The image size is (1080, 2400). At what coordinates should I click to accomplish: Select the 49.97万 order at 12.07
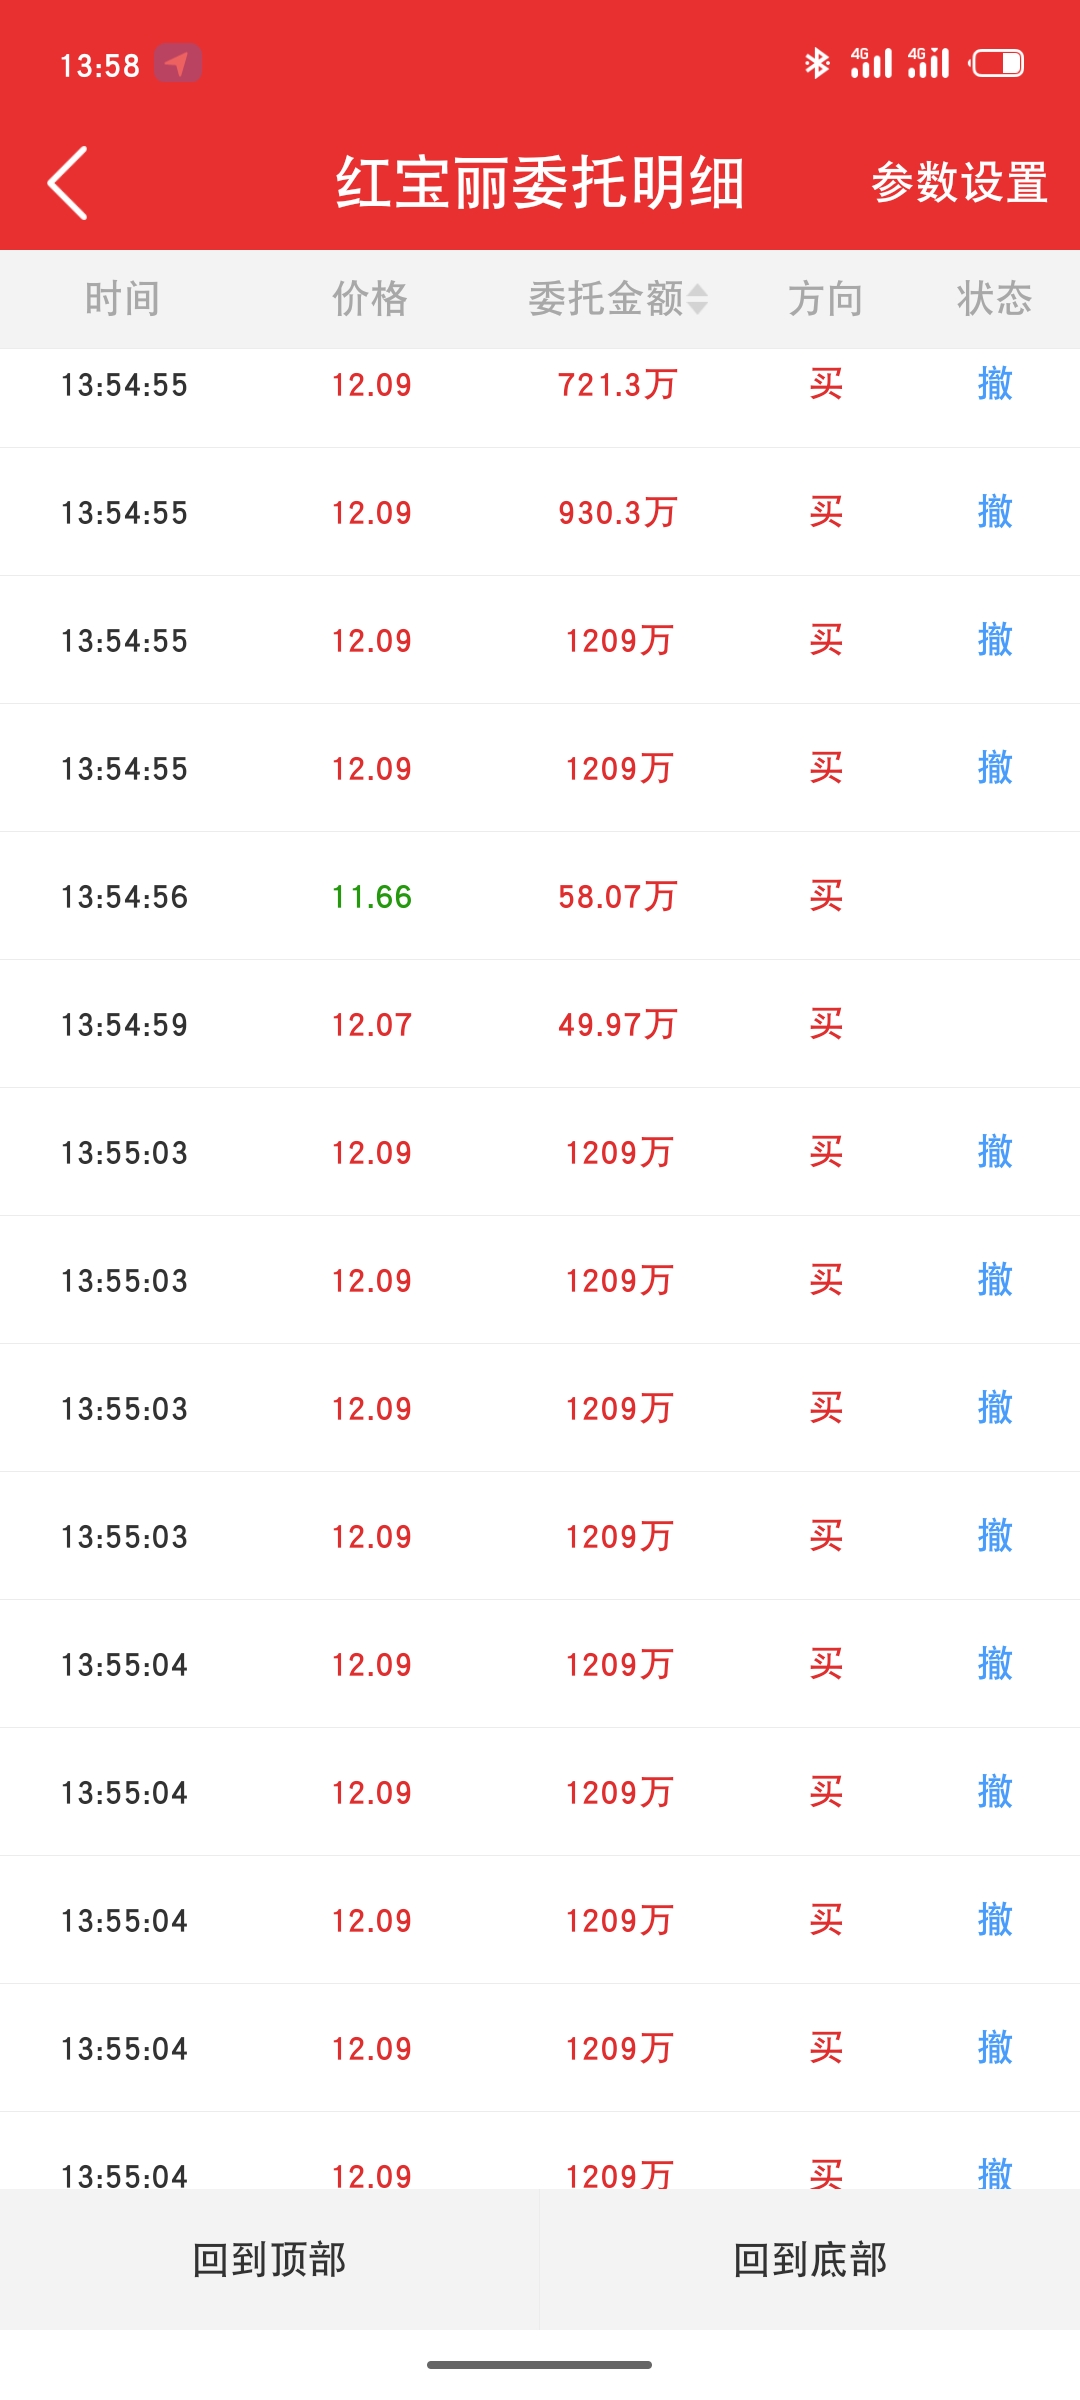tap(540, 1024)
